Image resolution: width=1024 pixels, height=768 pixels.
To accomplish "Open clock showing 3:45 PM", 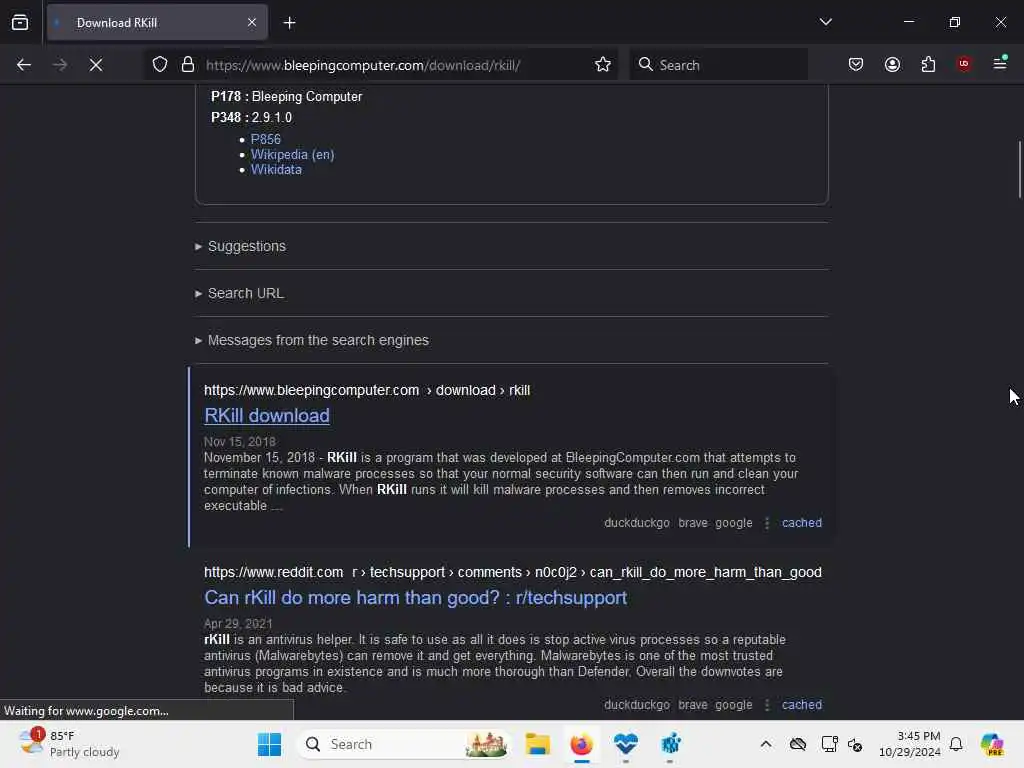I will pos(909,744).
